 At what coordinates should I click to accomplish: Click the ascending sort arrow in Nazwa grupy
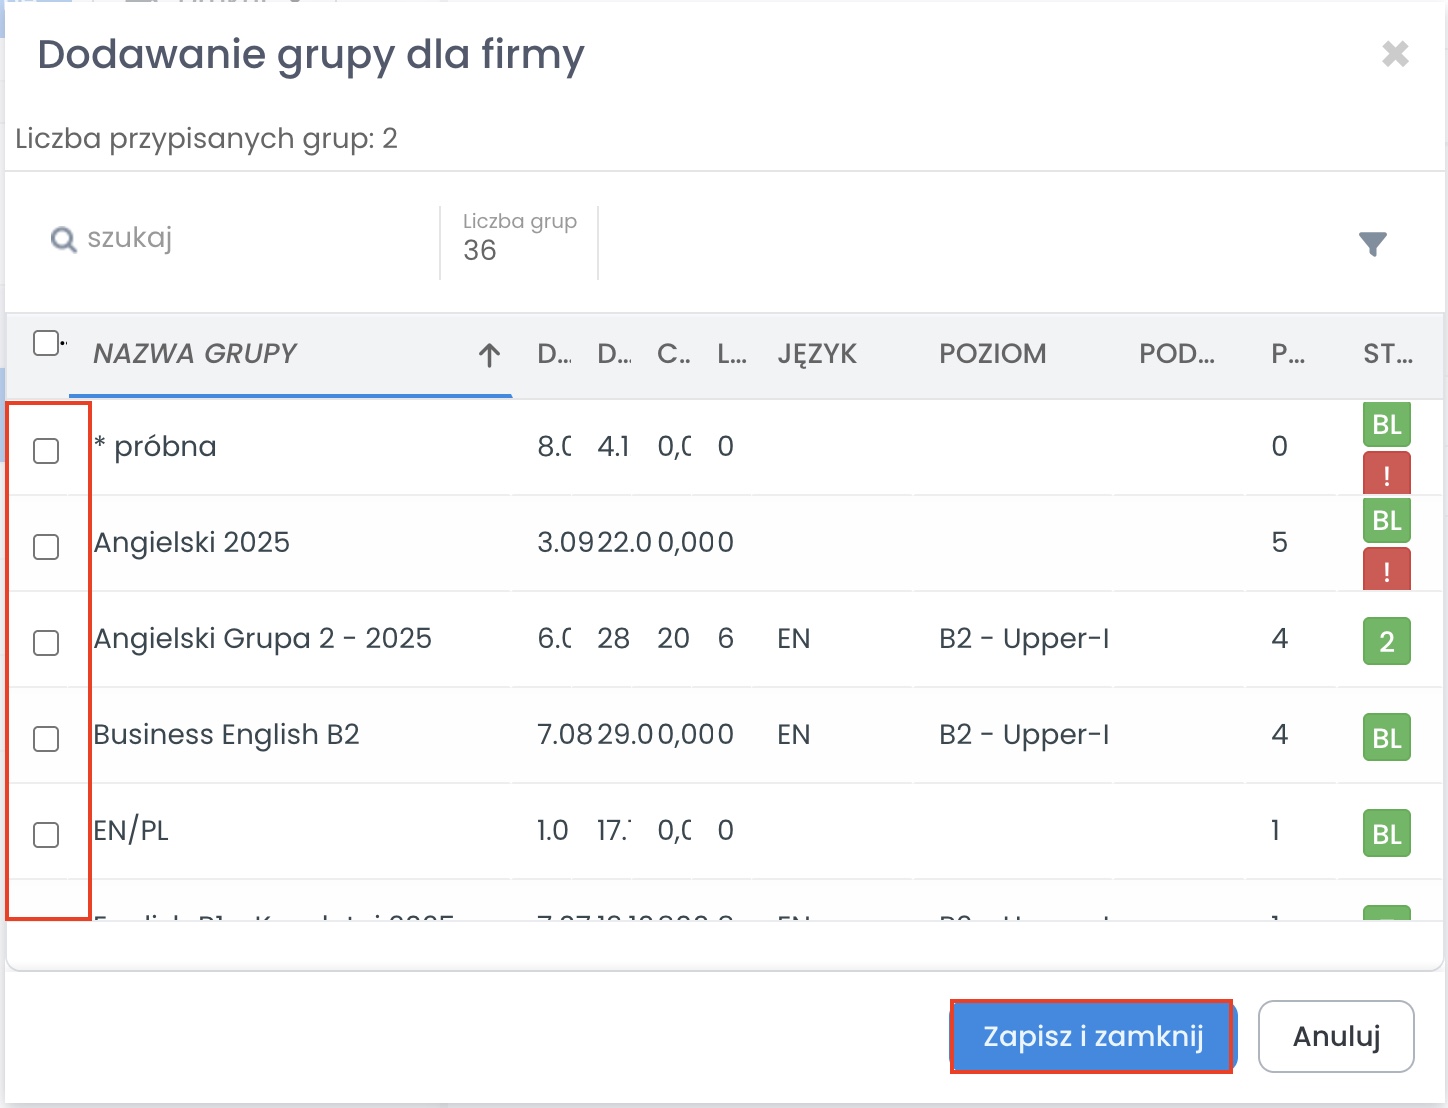(x=489, y=355)
